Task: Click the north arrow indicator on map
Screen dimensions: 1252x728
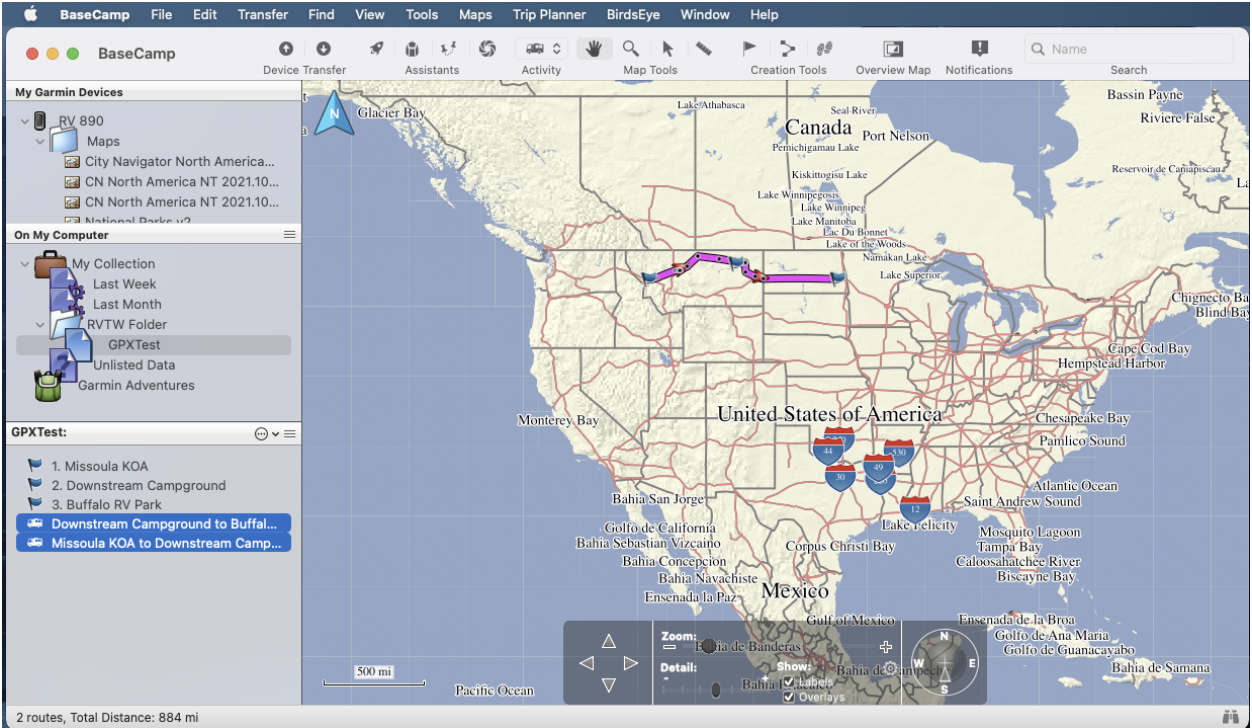Action: pos(335,113)
